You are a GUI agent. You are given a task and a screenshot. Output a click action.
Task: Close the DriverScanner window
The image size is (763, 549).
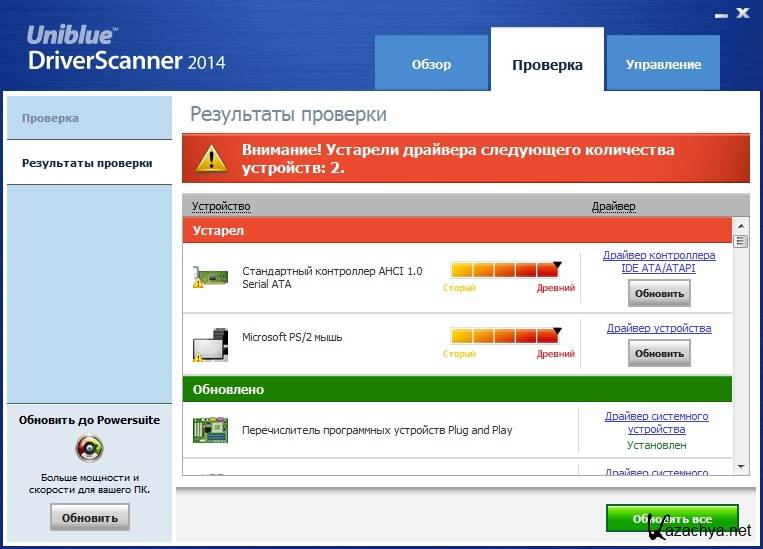743,14
